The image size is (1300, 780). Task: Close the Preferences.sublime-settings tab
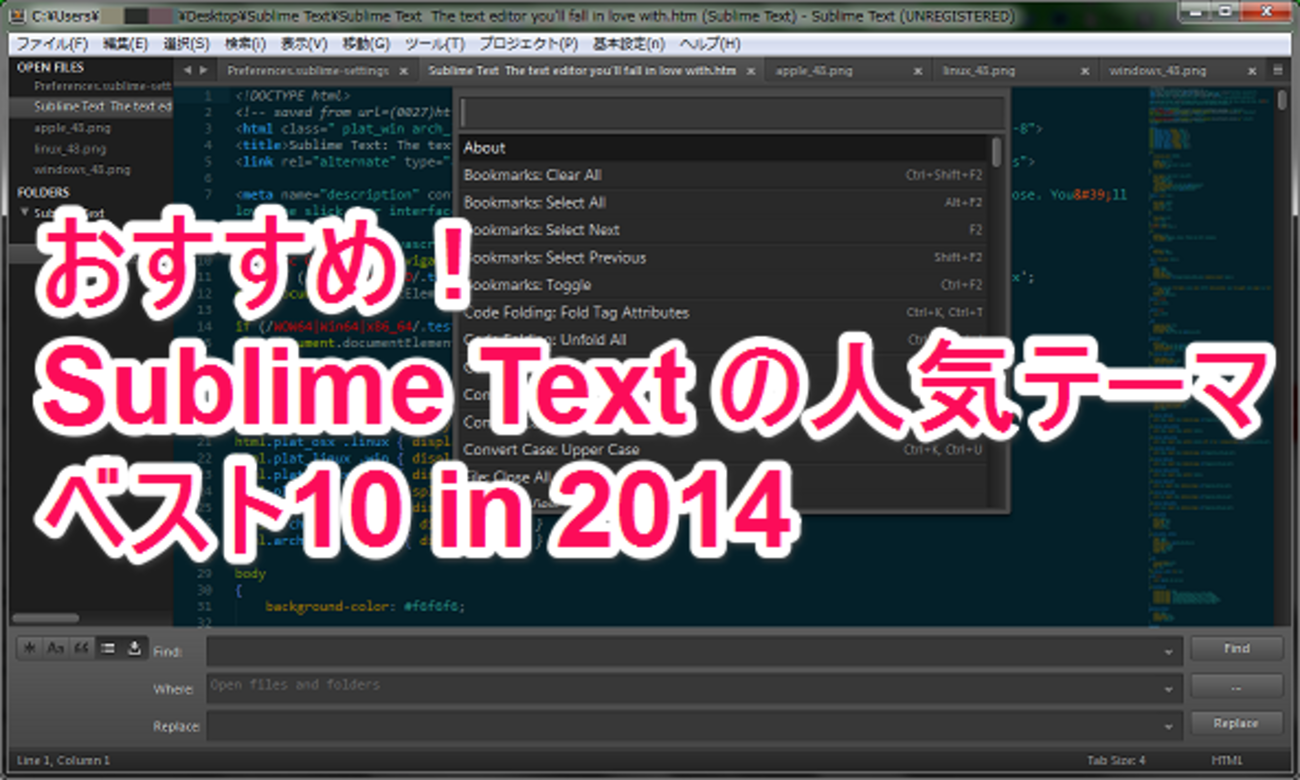click(x=404, y=71)
